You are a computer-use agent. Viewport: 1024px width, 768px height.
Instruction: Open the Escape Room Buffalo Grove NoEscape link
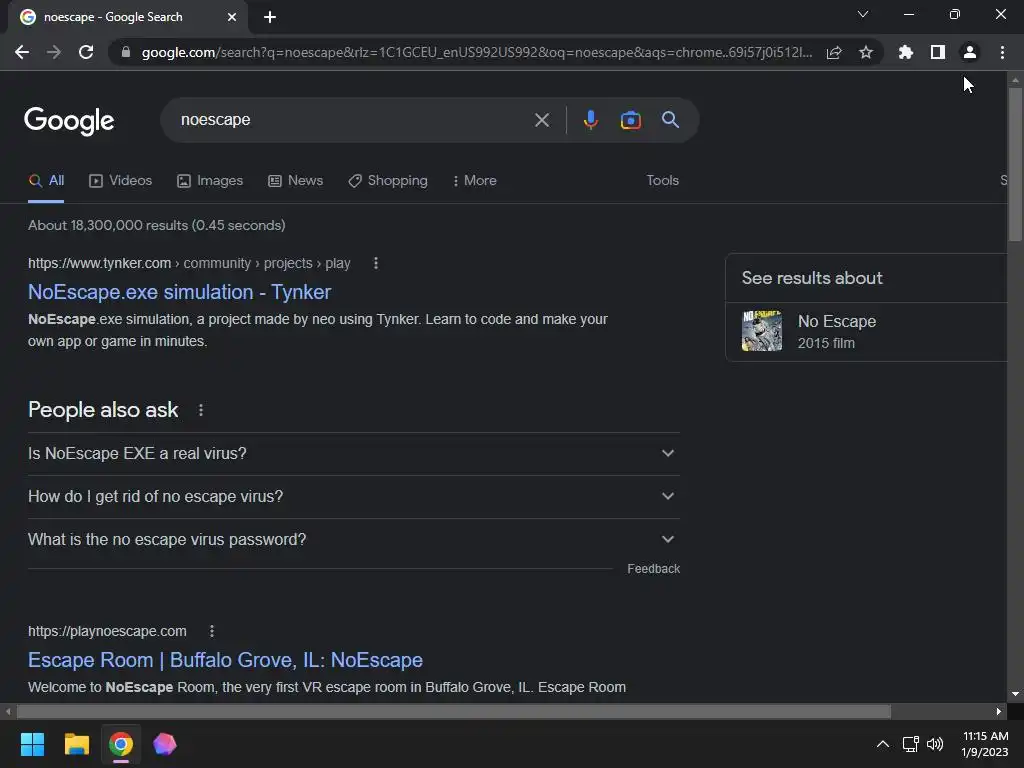pos(225,660)
